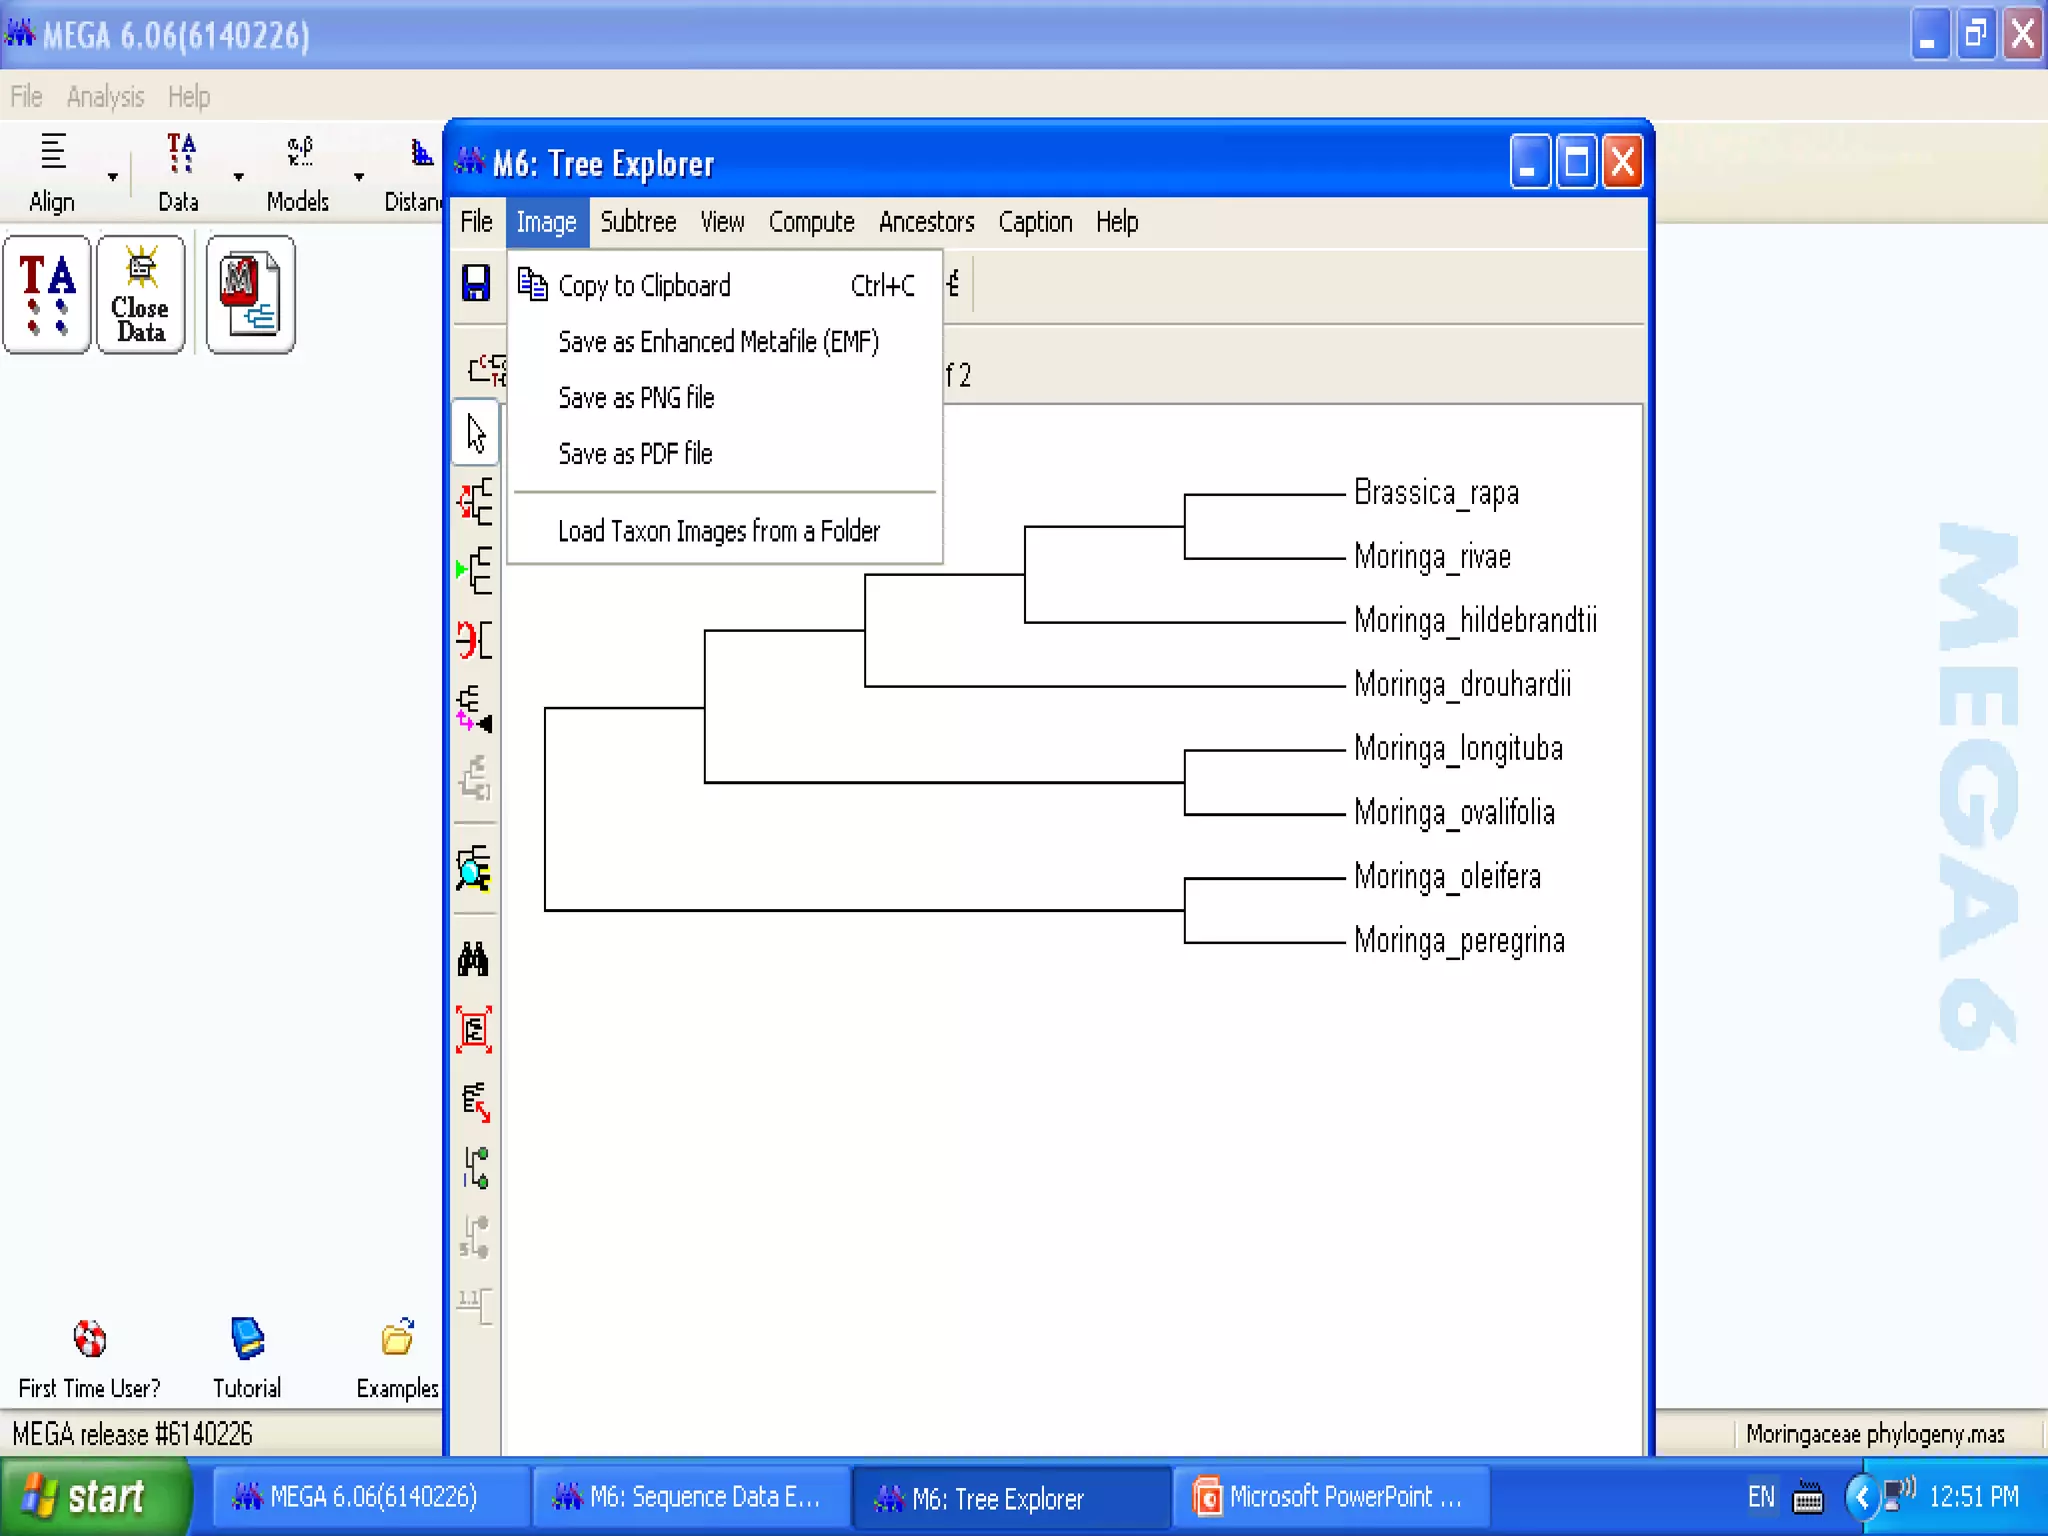Viewport: 2048px width, 1536px height.
Task: Select the Moringa_rivae taxon label
Action: 1432,557
